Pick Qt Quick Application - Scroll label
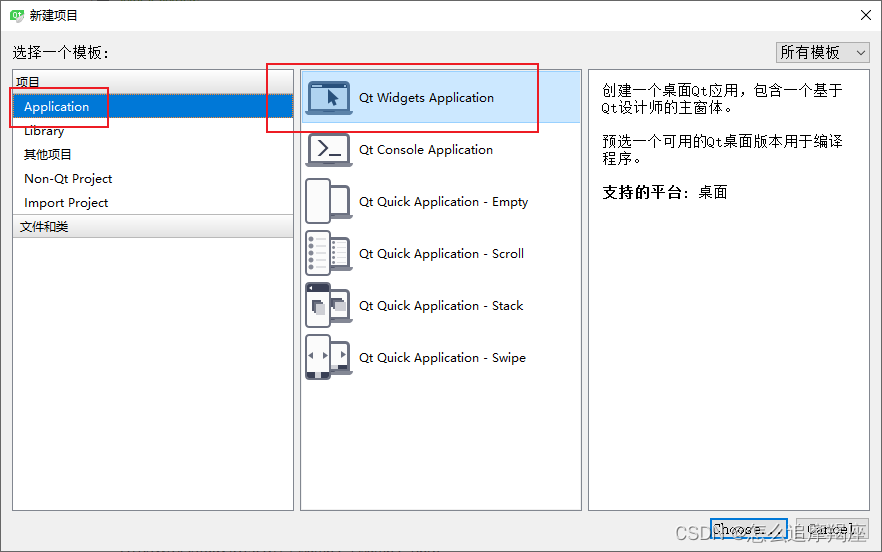This screenshot has height=552, width=882. 442,253
